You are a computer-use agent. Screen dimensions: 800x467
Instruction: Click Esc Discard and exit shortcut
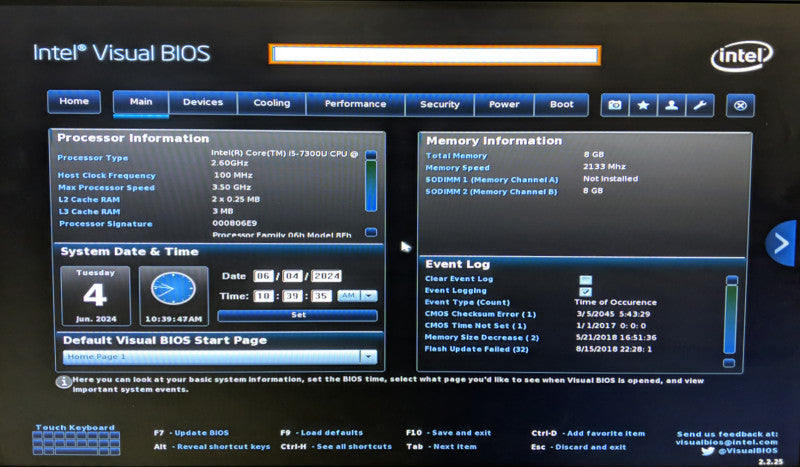pyautogui.click(x=579, y=447)
